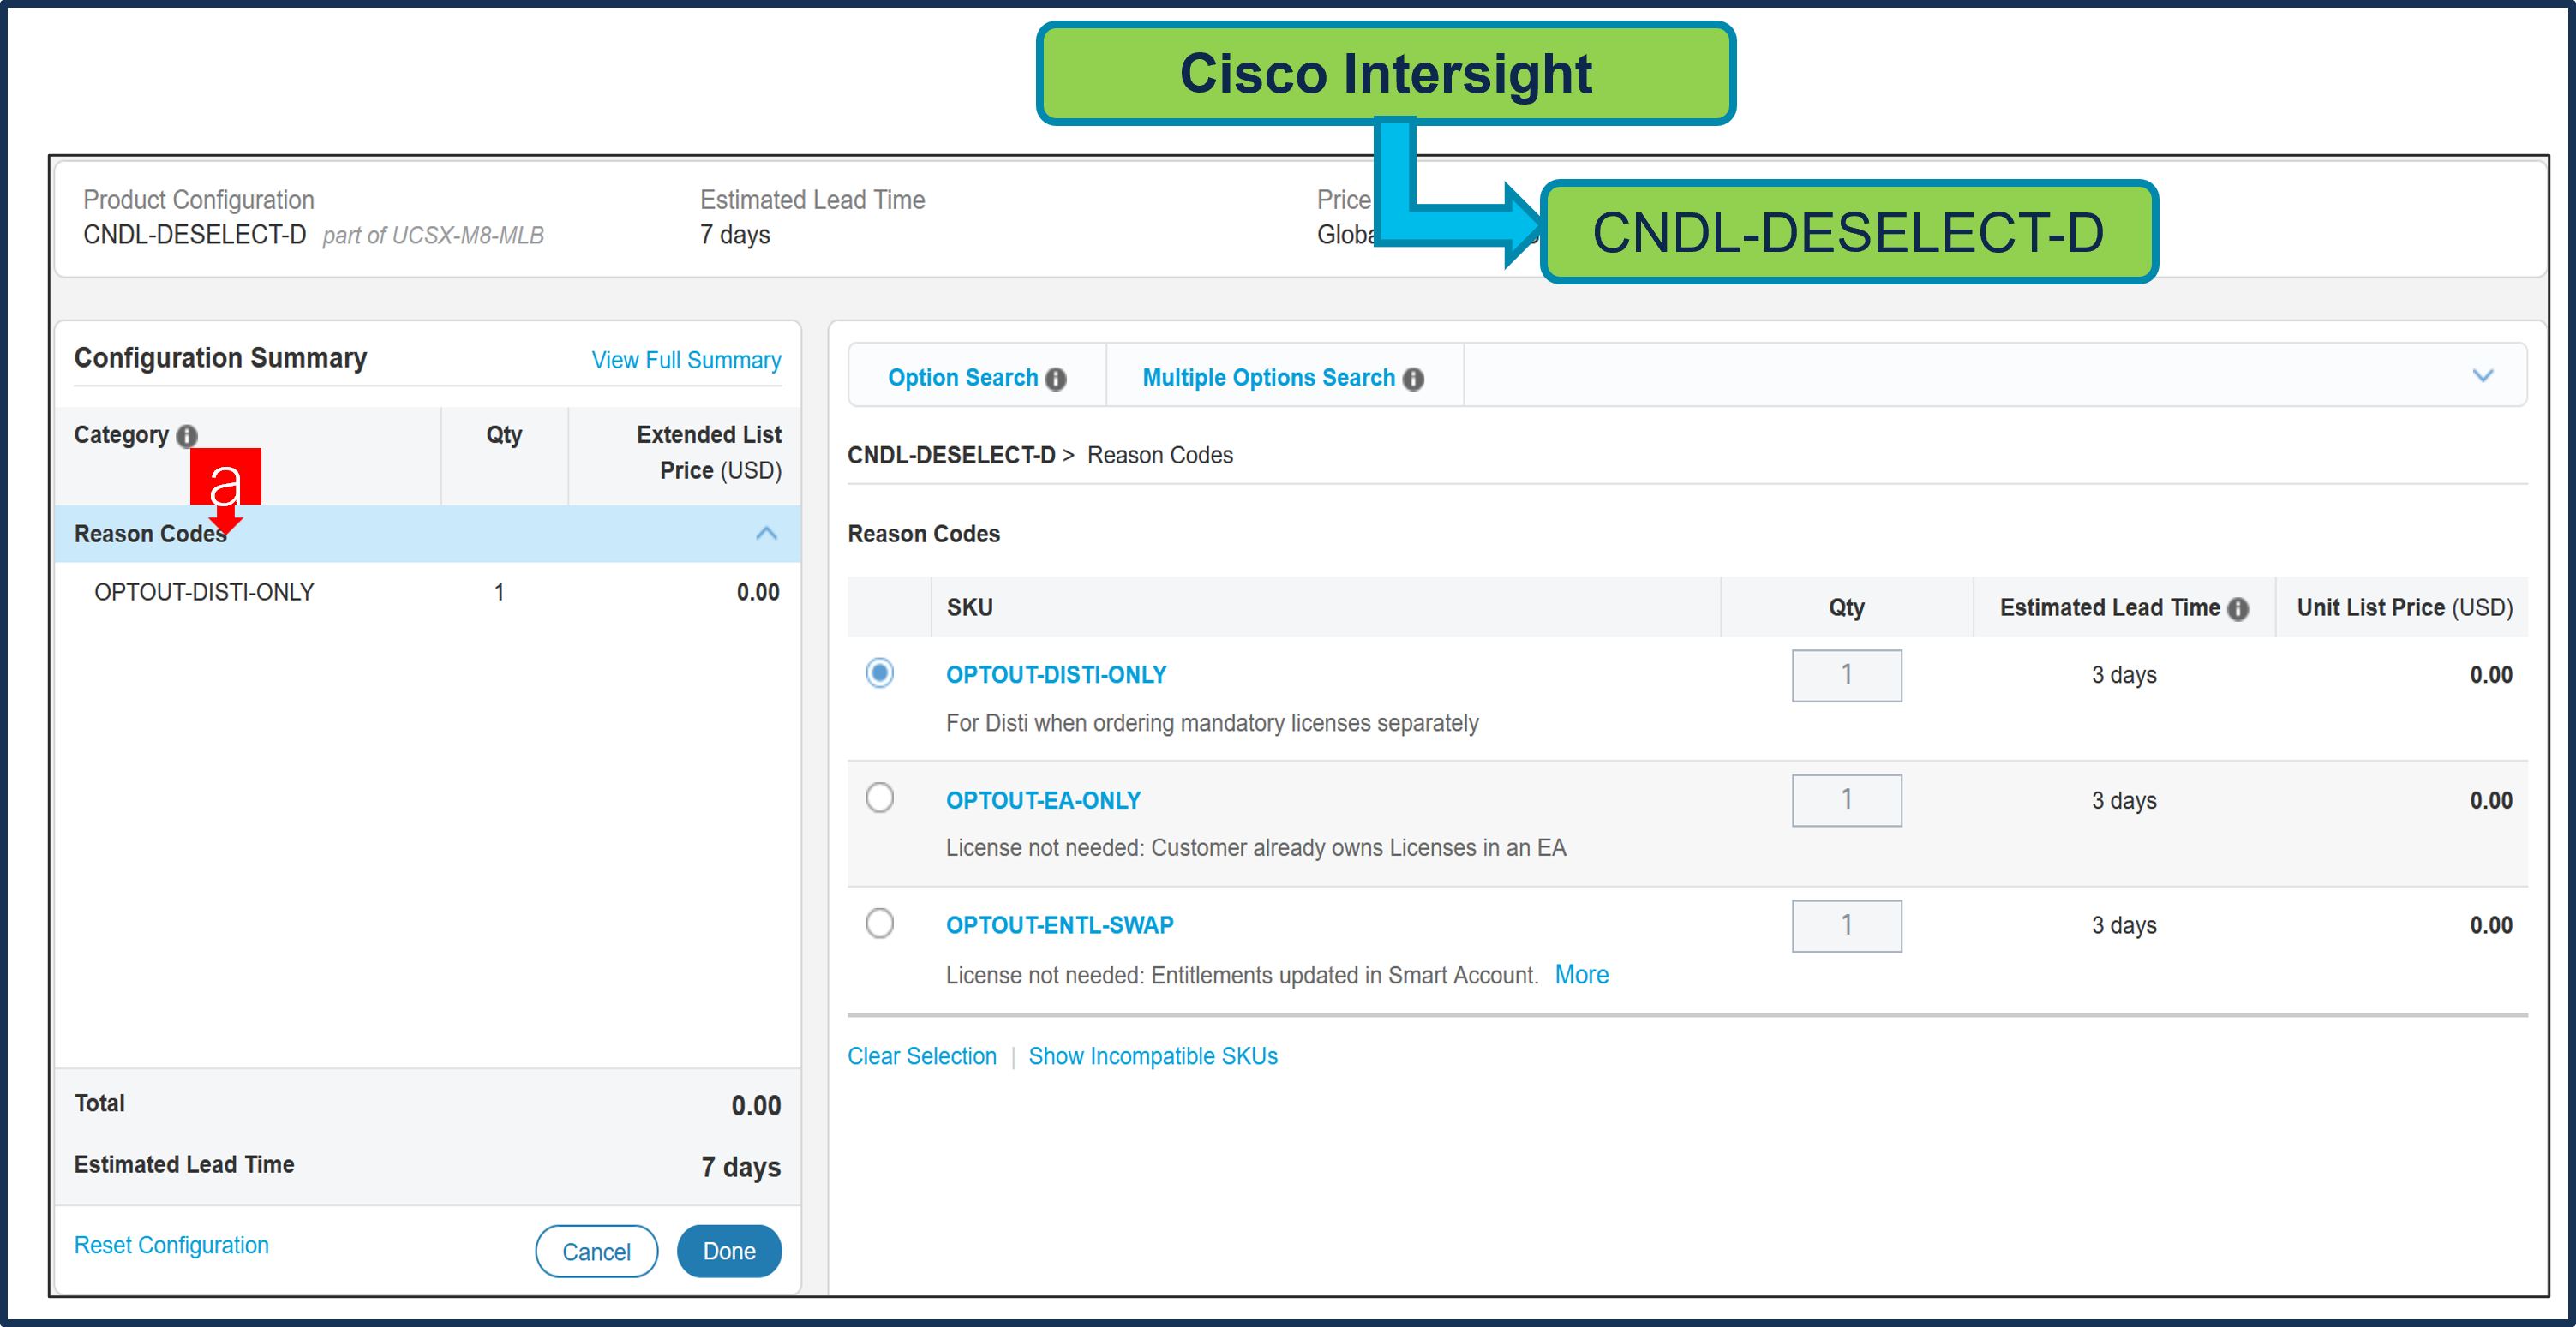The width and height of the screenshot is (2576, 1327).
Task: Click the Option Search info icon
Action: click(x=1056, y=378)
